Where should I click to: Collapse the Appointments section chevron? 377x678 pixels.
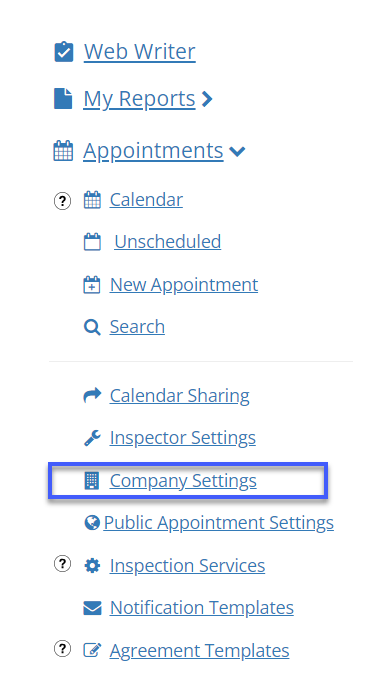[237, 151]
